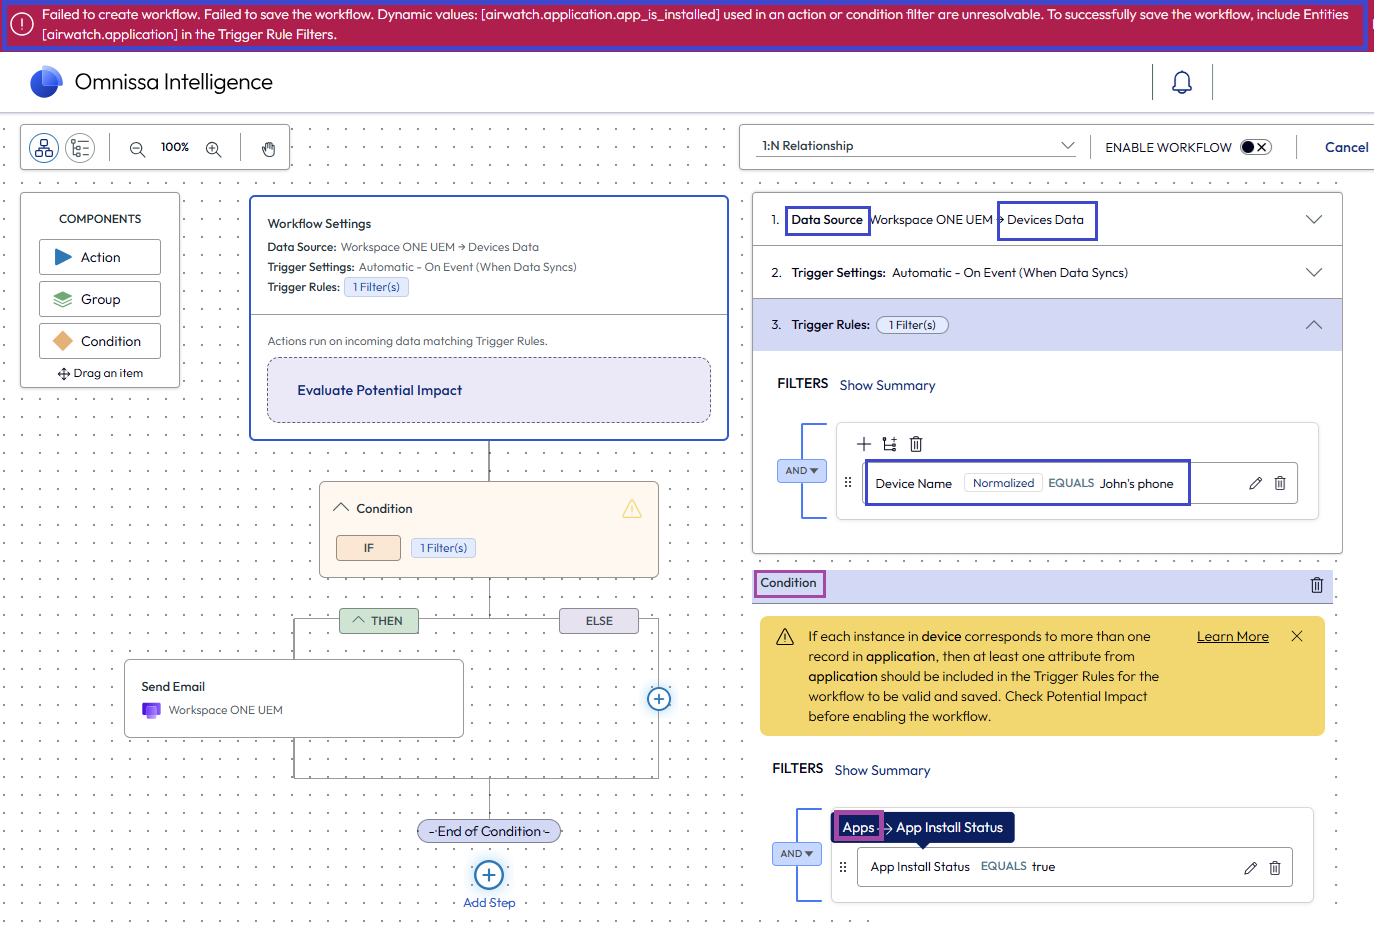Select the ELSE branch label
The height and width of the screenshot is (925, 1374).
click(x=599, y=621)
